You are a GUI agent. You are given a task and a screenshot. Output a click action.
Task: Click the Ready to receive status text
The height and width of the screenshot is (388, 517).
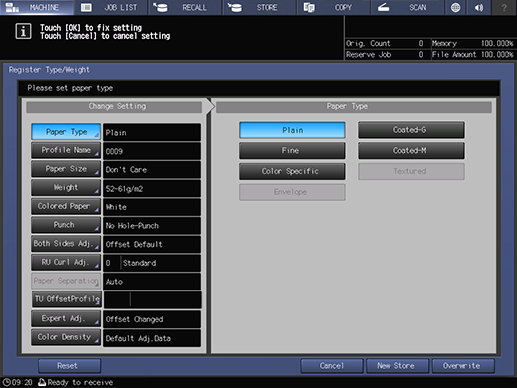click(x=80, y=382)
